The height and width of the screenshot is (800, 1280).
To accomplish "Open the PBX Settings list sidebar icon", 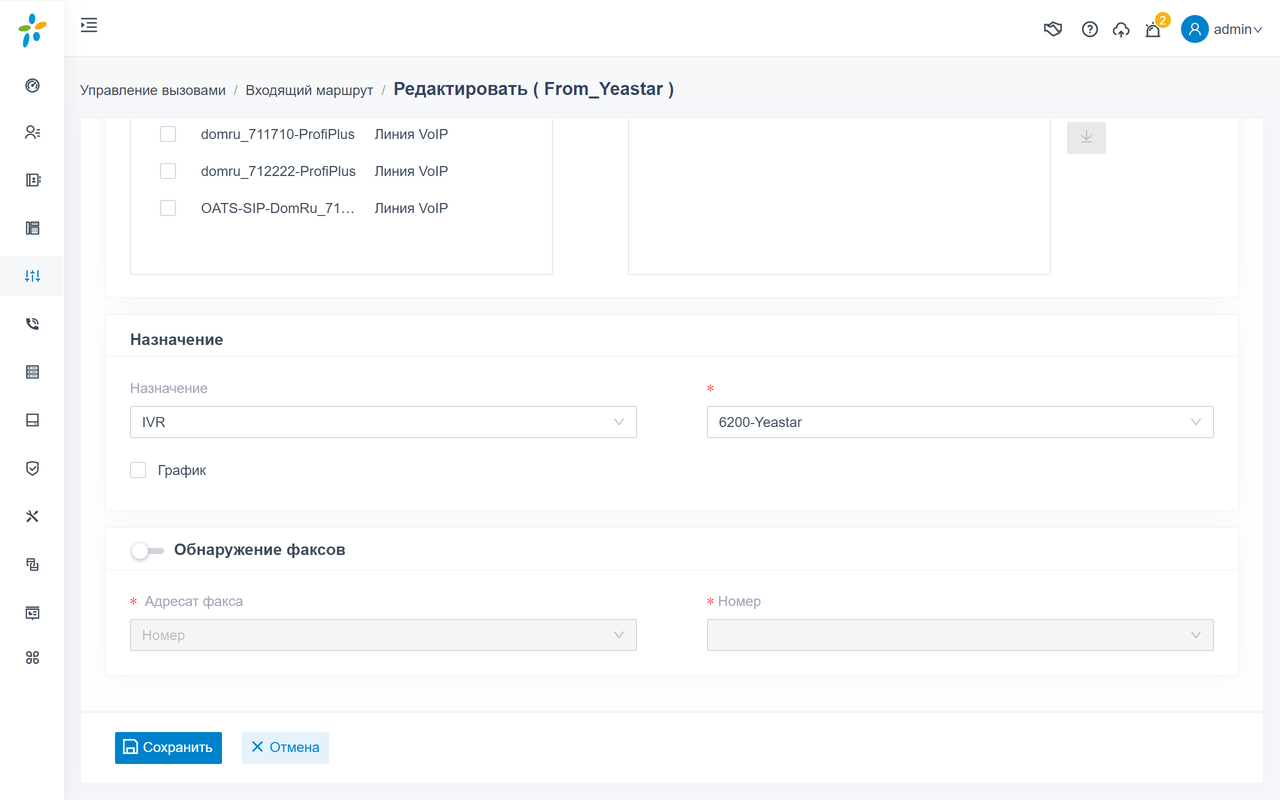I will coord(32,372).
